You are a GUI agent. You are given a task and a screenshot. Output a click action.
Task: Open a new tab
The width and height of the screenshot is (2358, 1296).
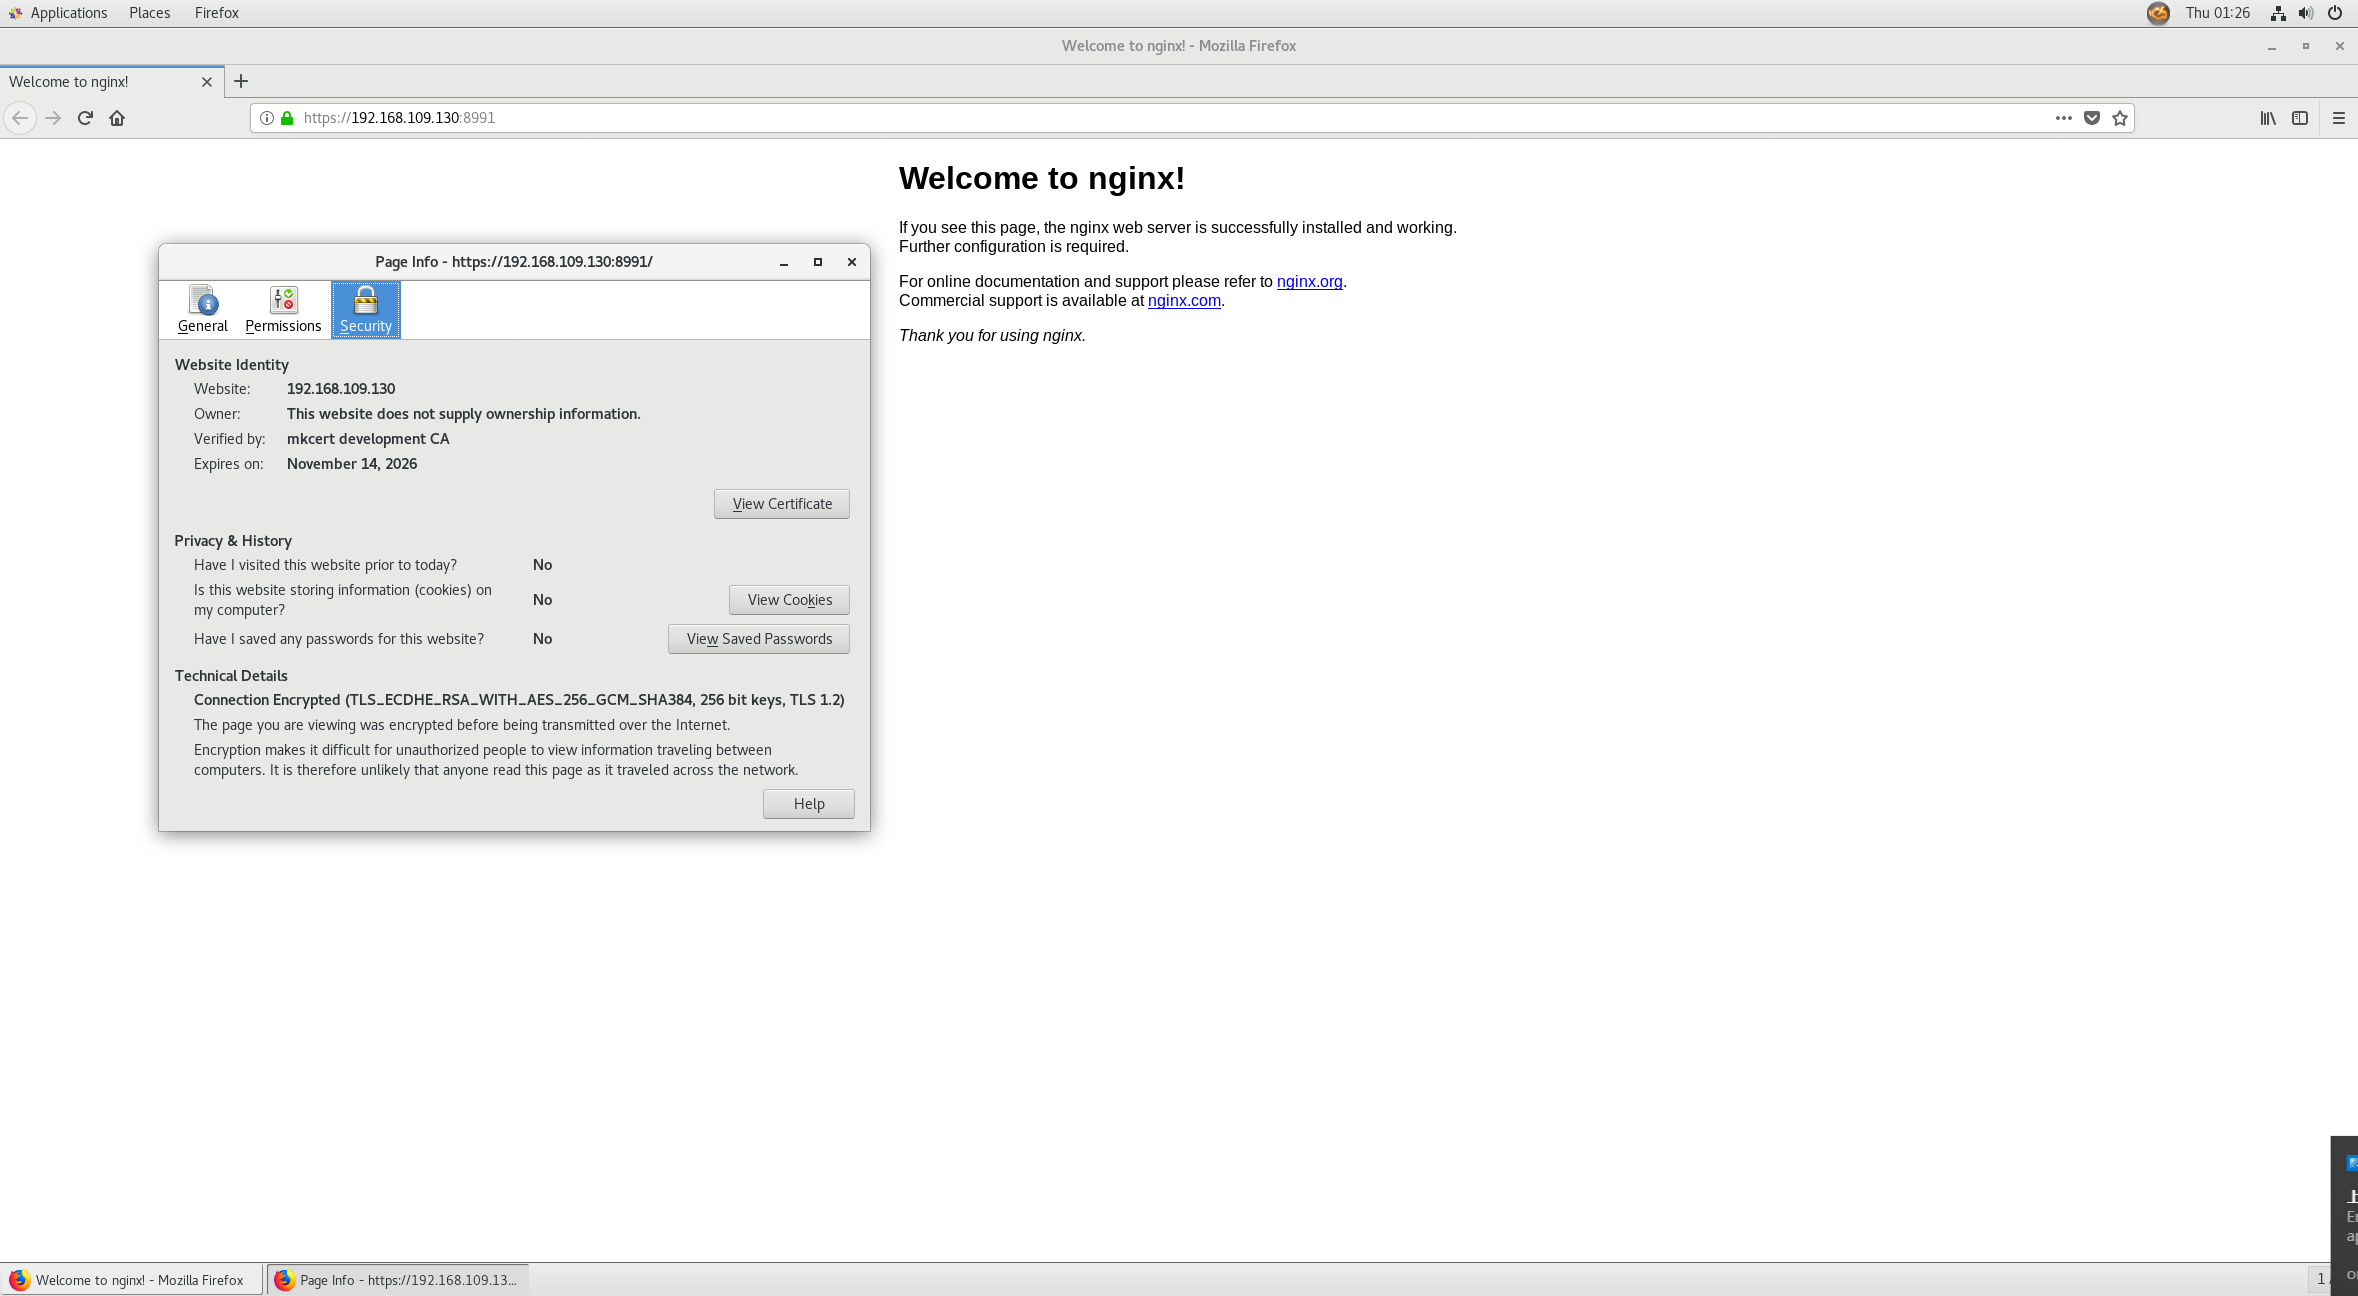[x=241, y=82]
